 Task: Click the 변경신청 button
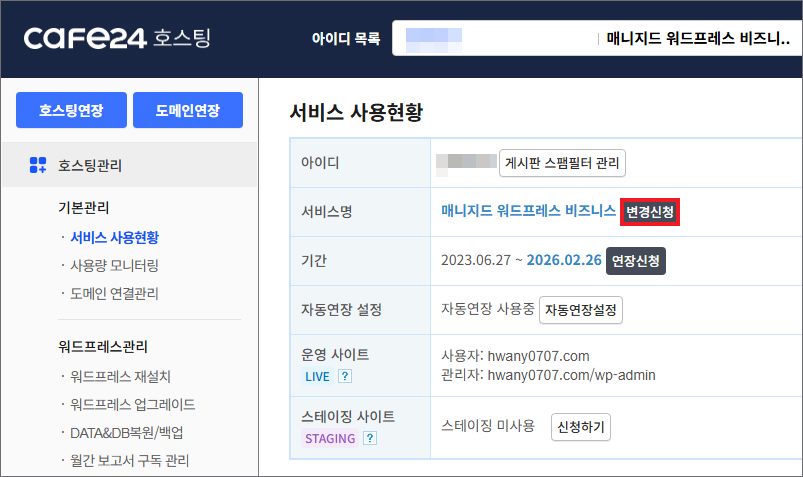click(650, 212)
